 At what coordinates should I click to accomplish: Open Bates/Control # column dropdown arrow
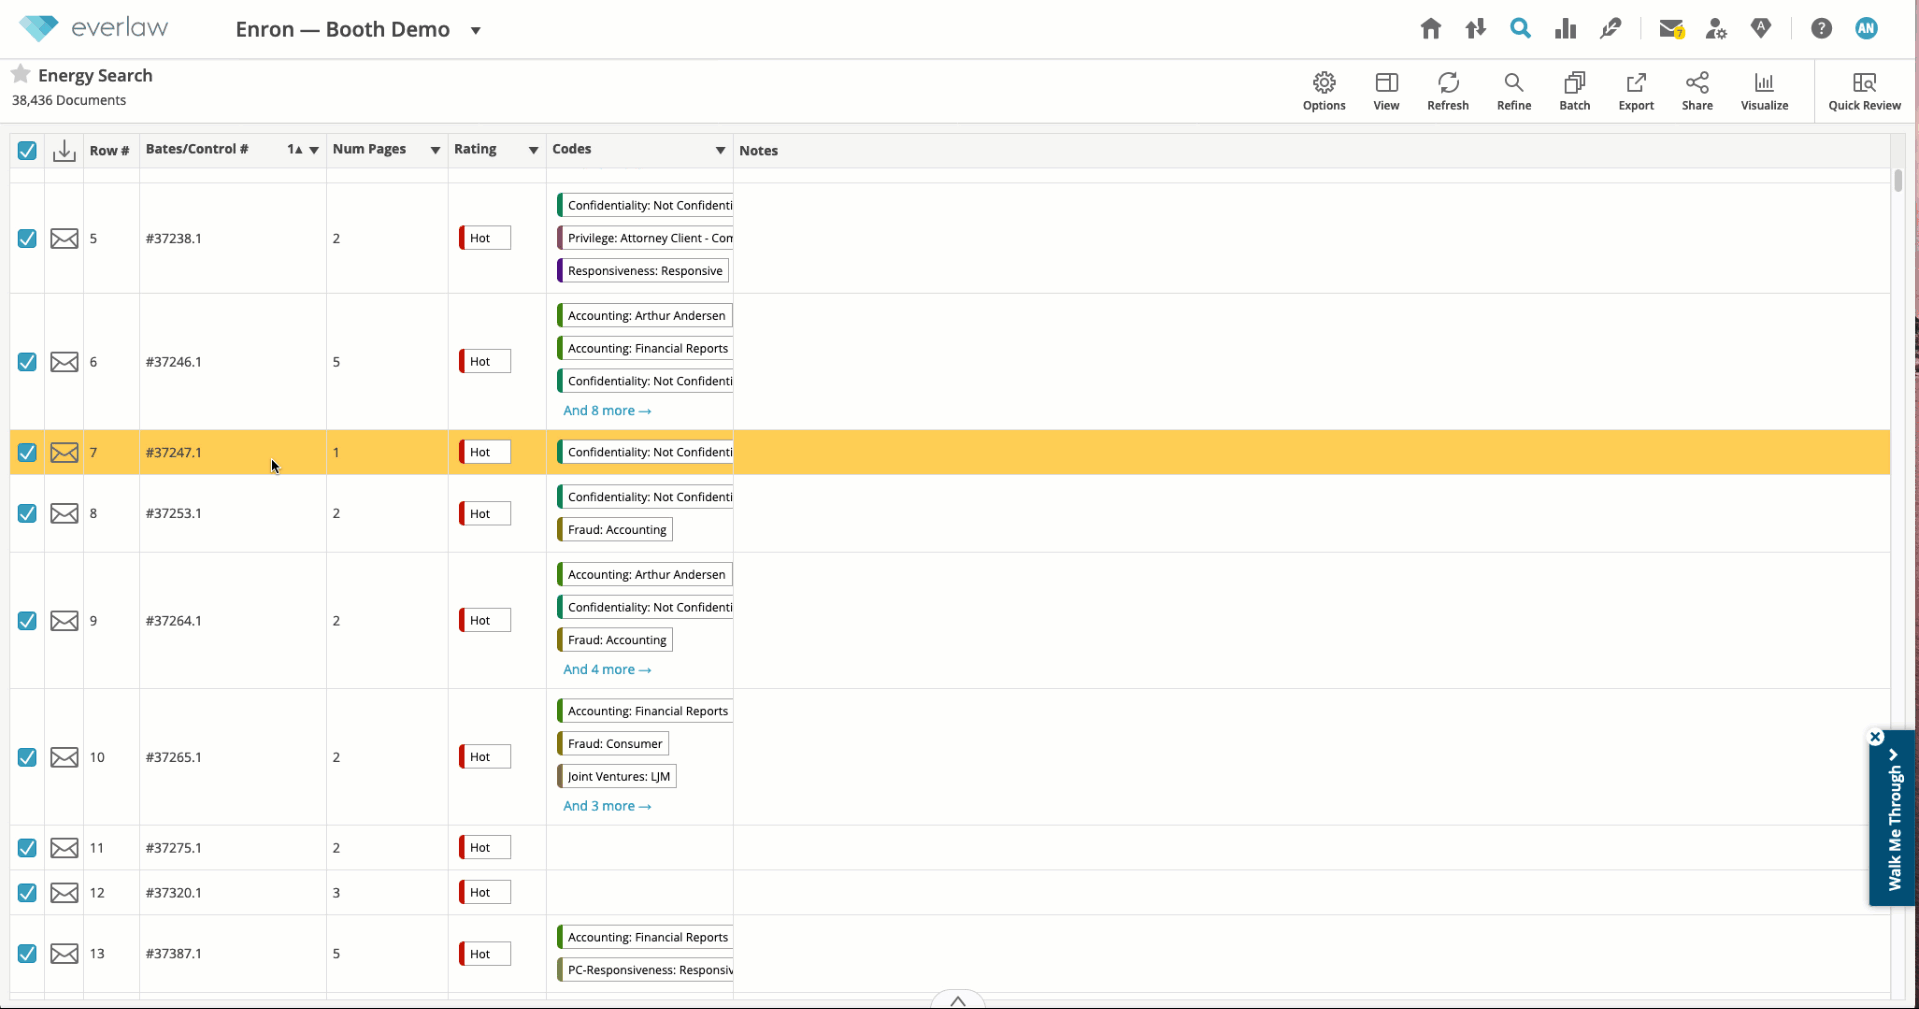pos(314,150)
